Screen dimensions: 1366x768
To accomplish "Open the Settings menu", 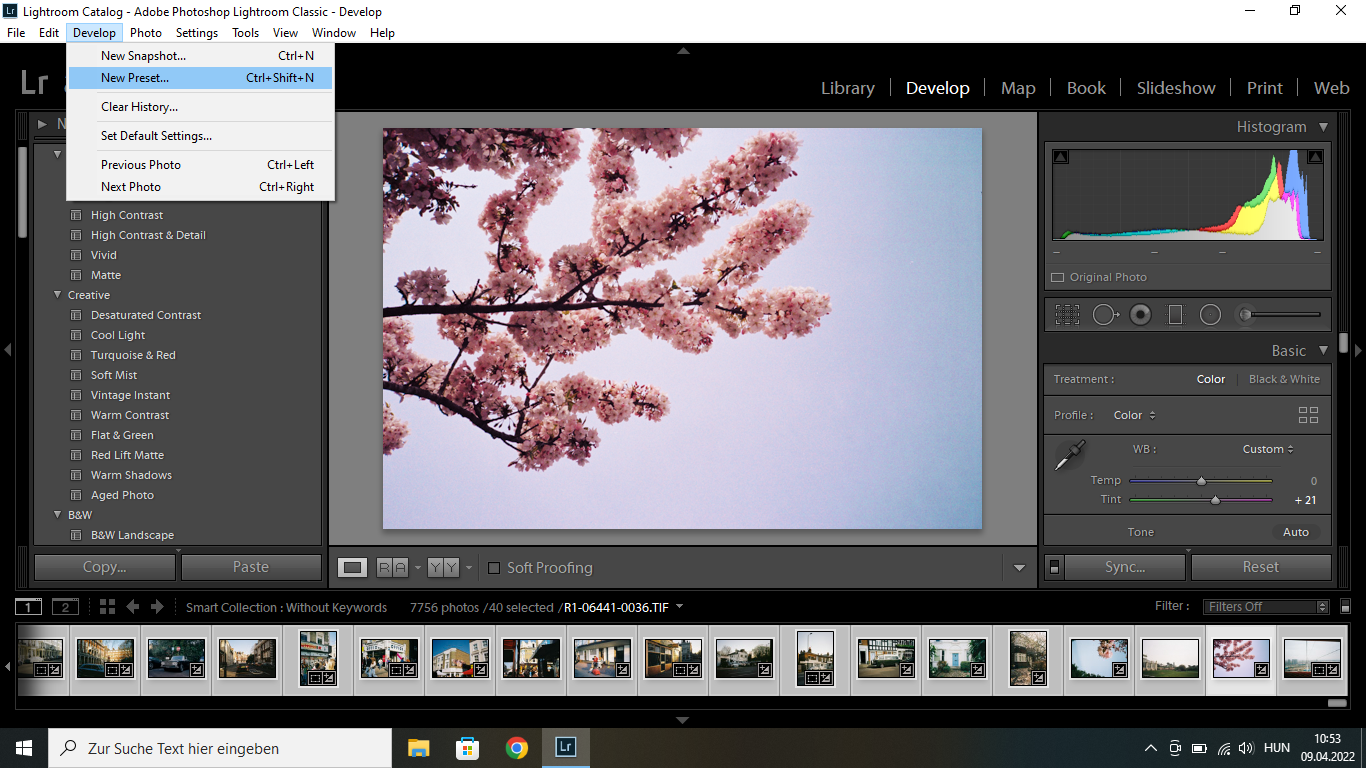I will click(197, 33).
